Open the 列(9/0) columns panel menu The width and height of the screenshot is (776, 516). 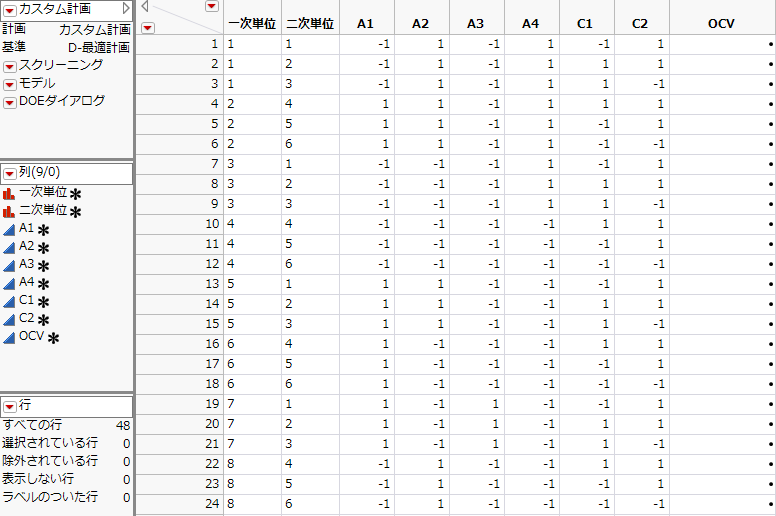pyautogui.click(x=9, y=174)
